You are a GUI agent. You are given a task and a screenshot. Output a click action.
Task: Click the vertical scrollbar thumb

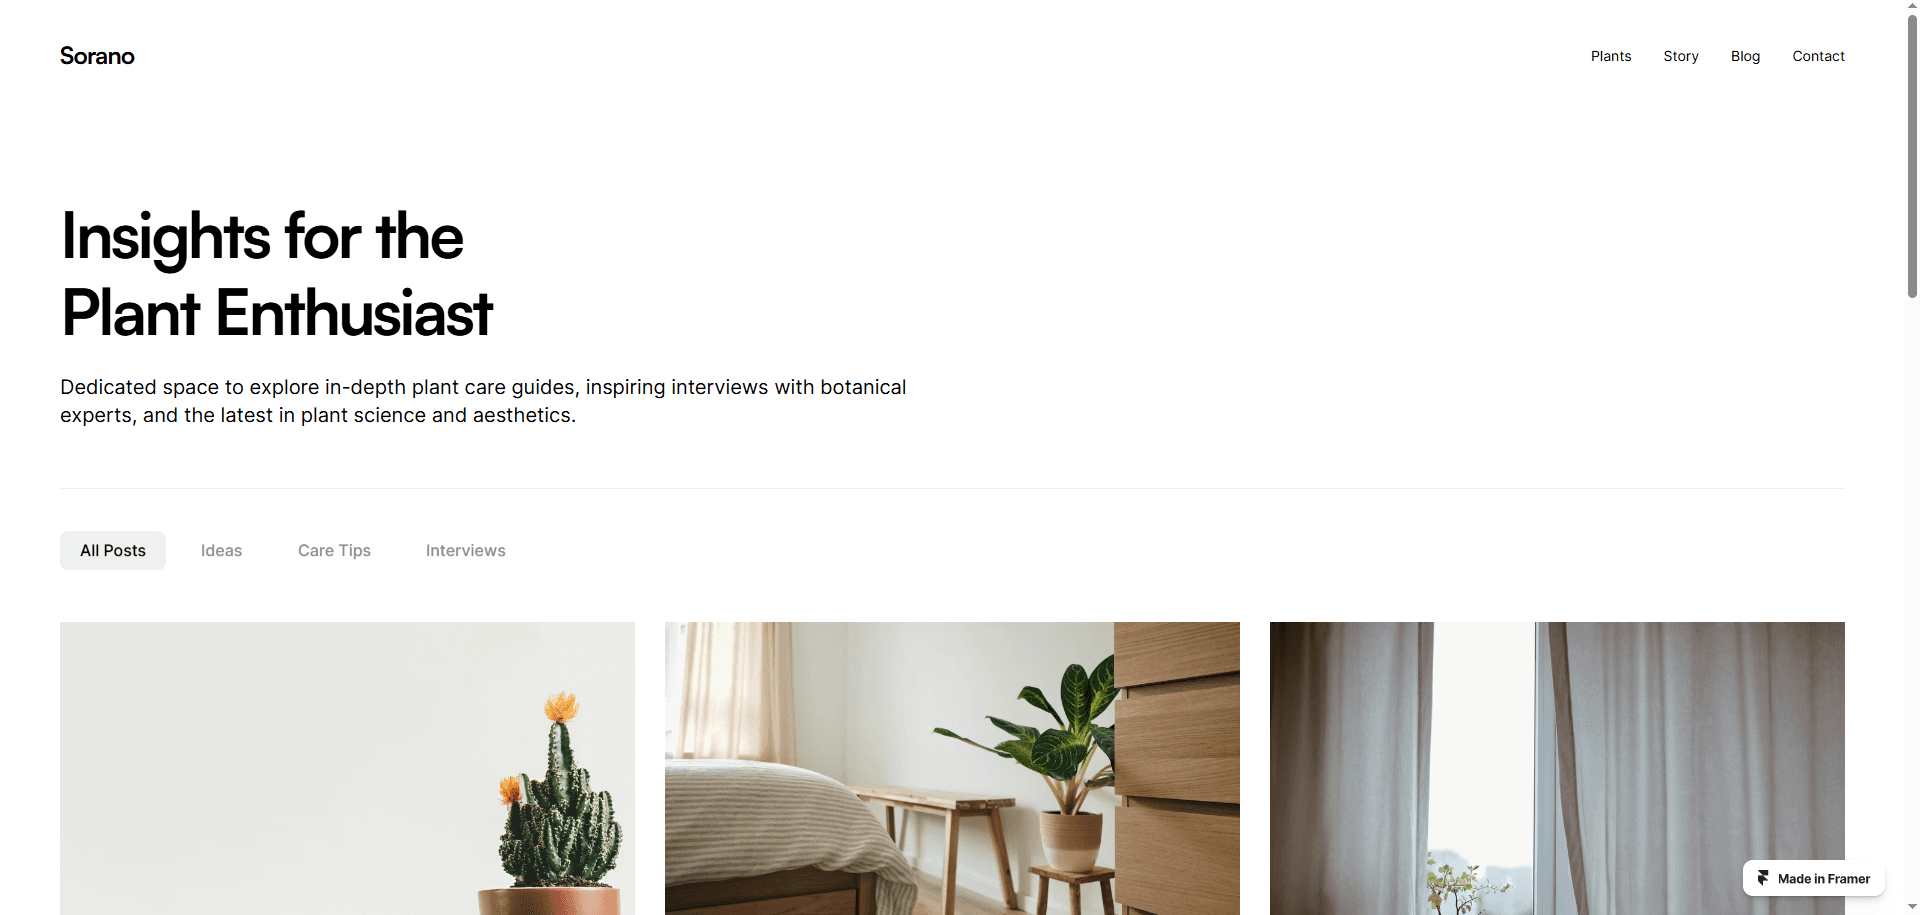1912,156
